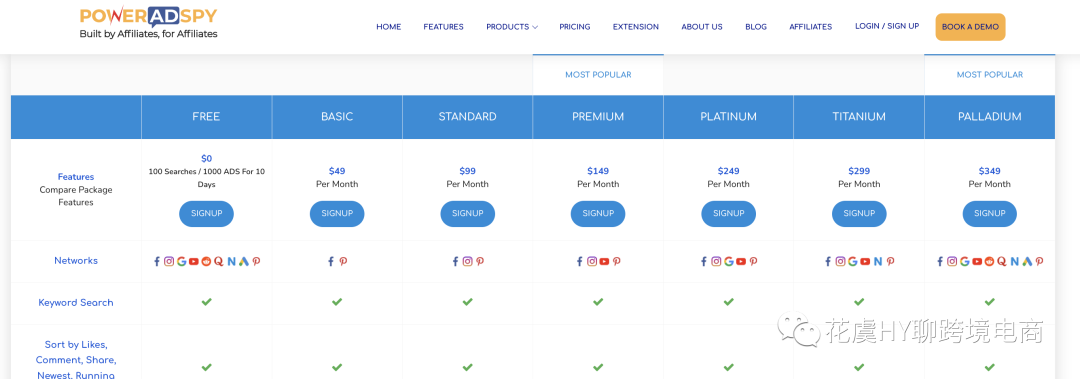
Task: Click Keyword Search checkmark under PREMIUM
Action: tap(598, 302)
